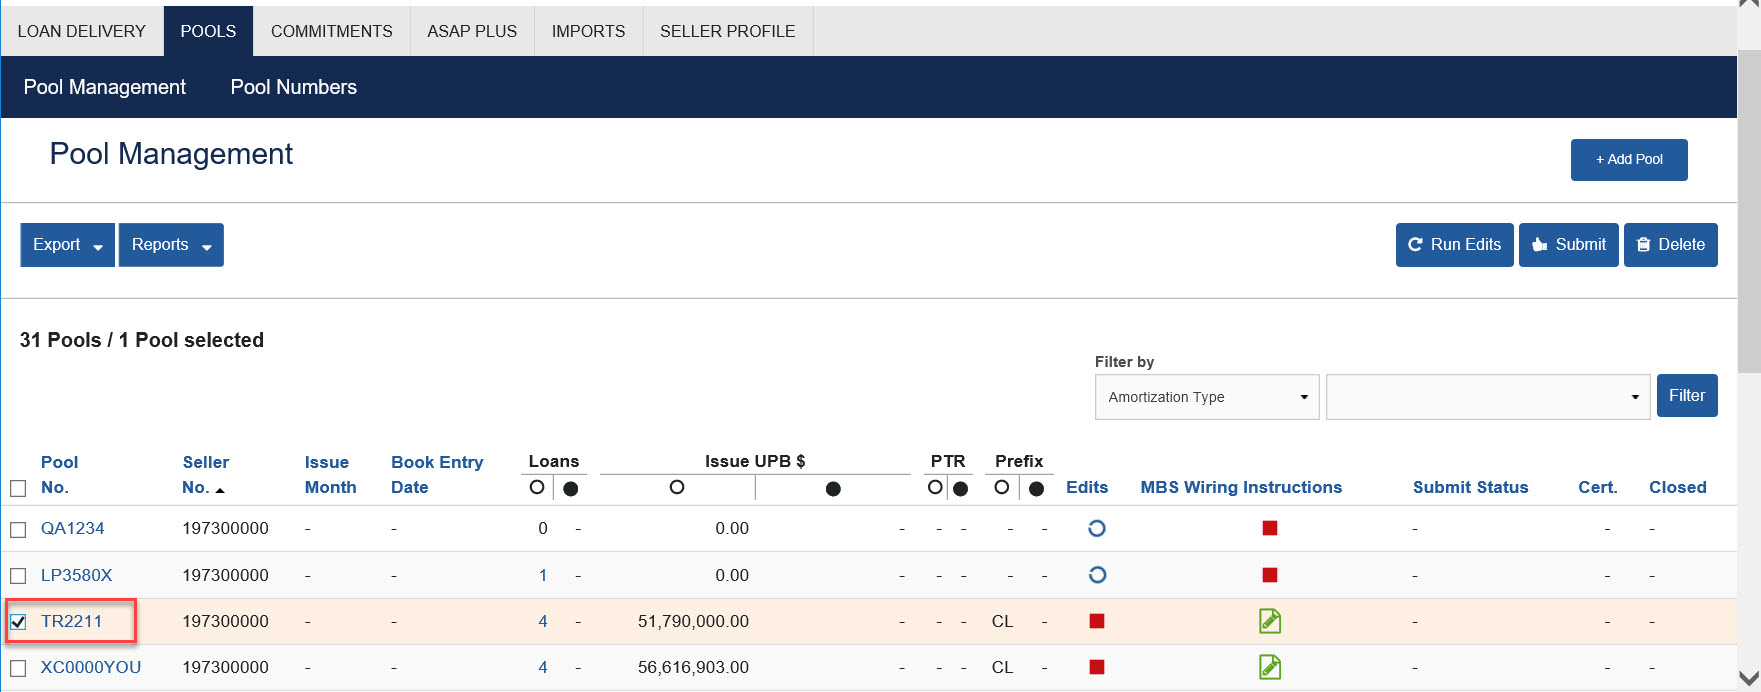
Task: Sort by the Issue Month column header
Action: point(331,475)
